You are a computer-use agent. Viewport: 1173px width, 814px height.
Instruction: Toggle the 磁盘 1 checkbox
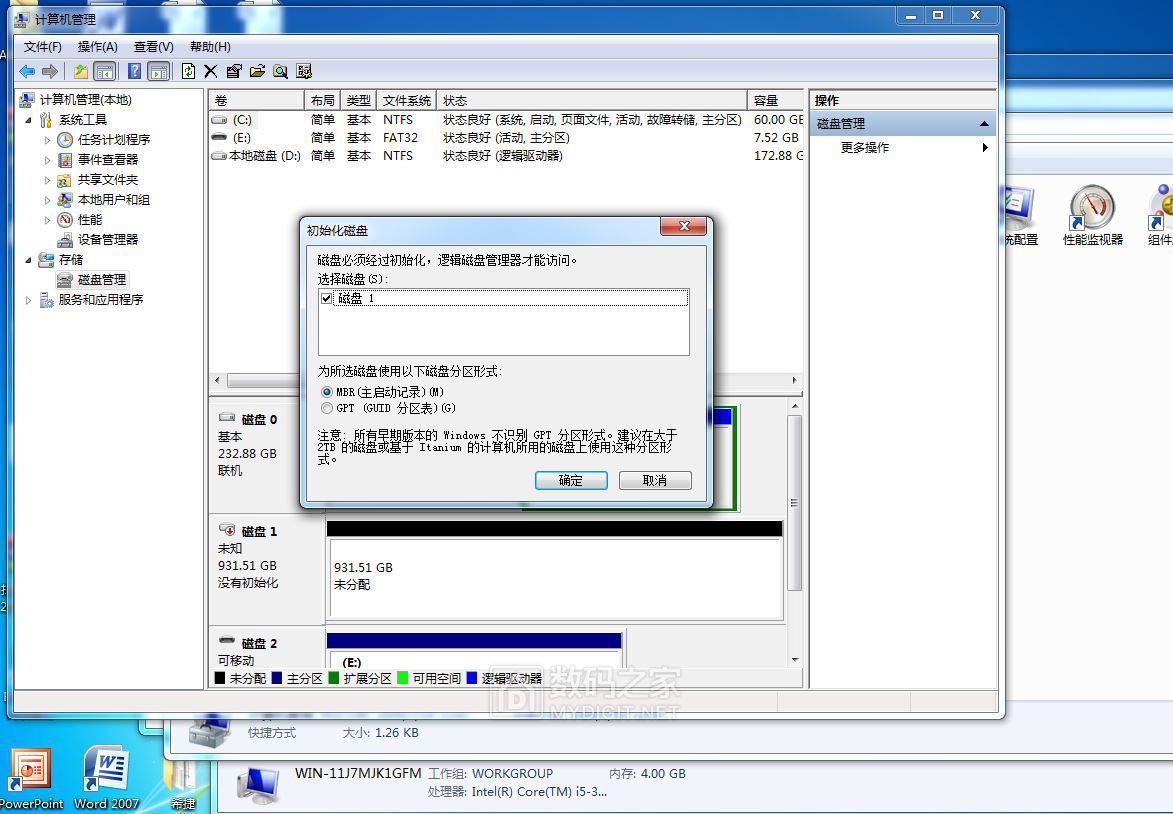point(326,299)
